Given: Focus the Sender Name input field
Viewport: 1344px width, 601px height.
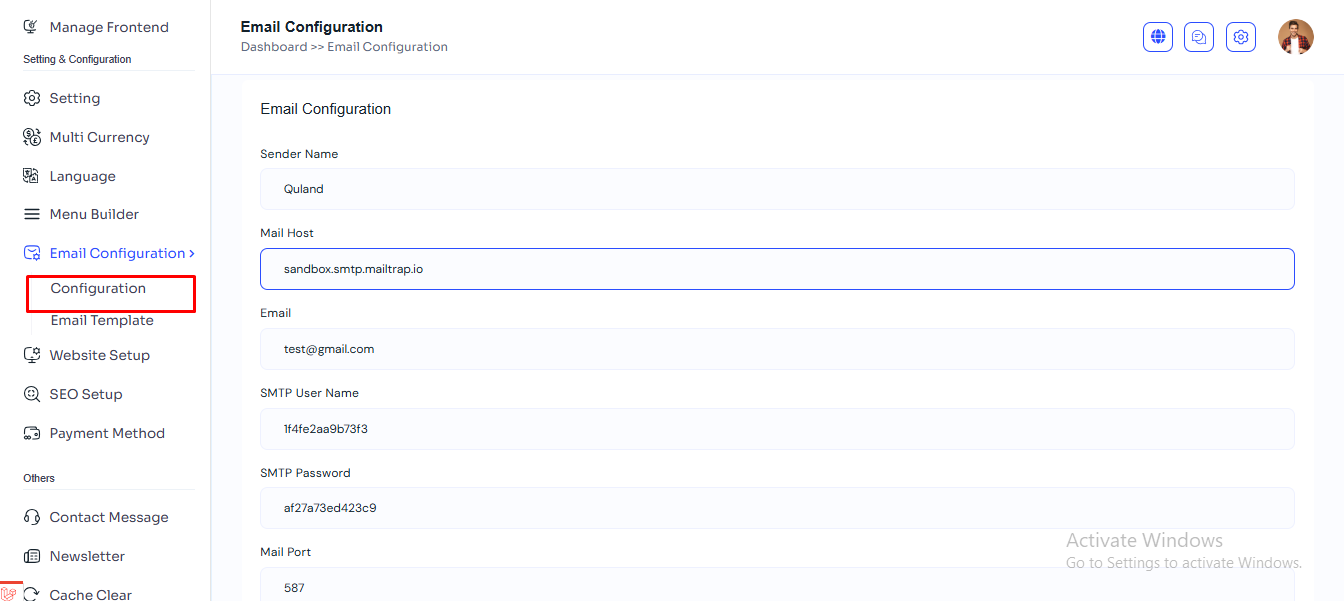Looking at the screenshot, I should (x=777, y=189).
